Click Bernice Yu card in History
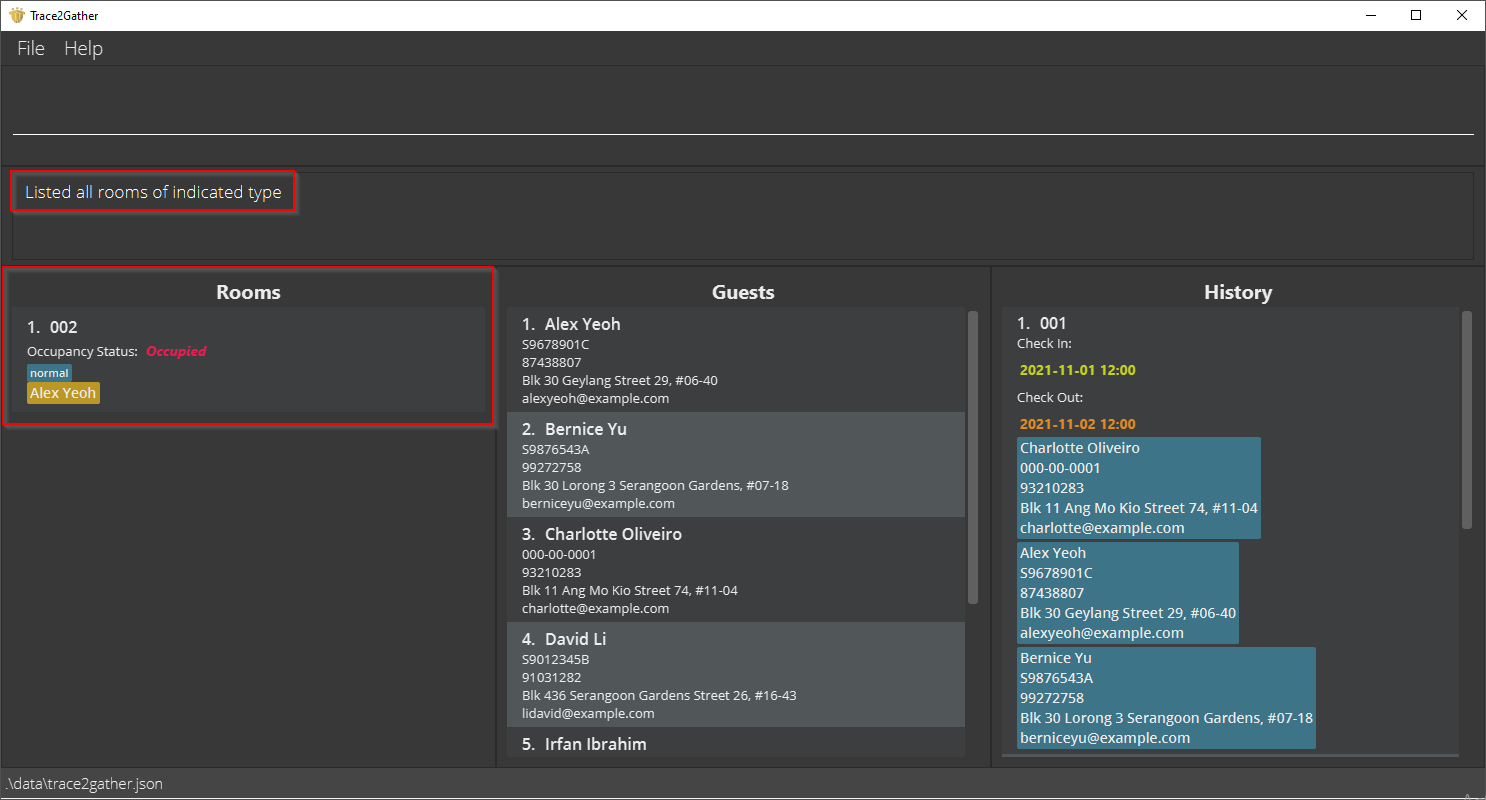Viewport: 1486px width, 800px height. 1166,698
